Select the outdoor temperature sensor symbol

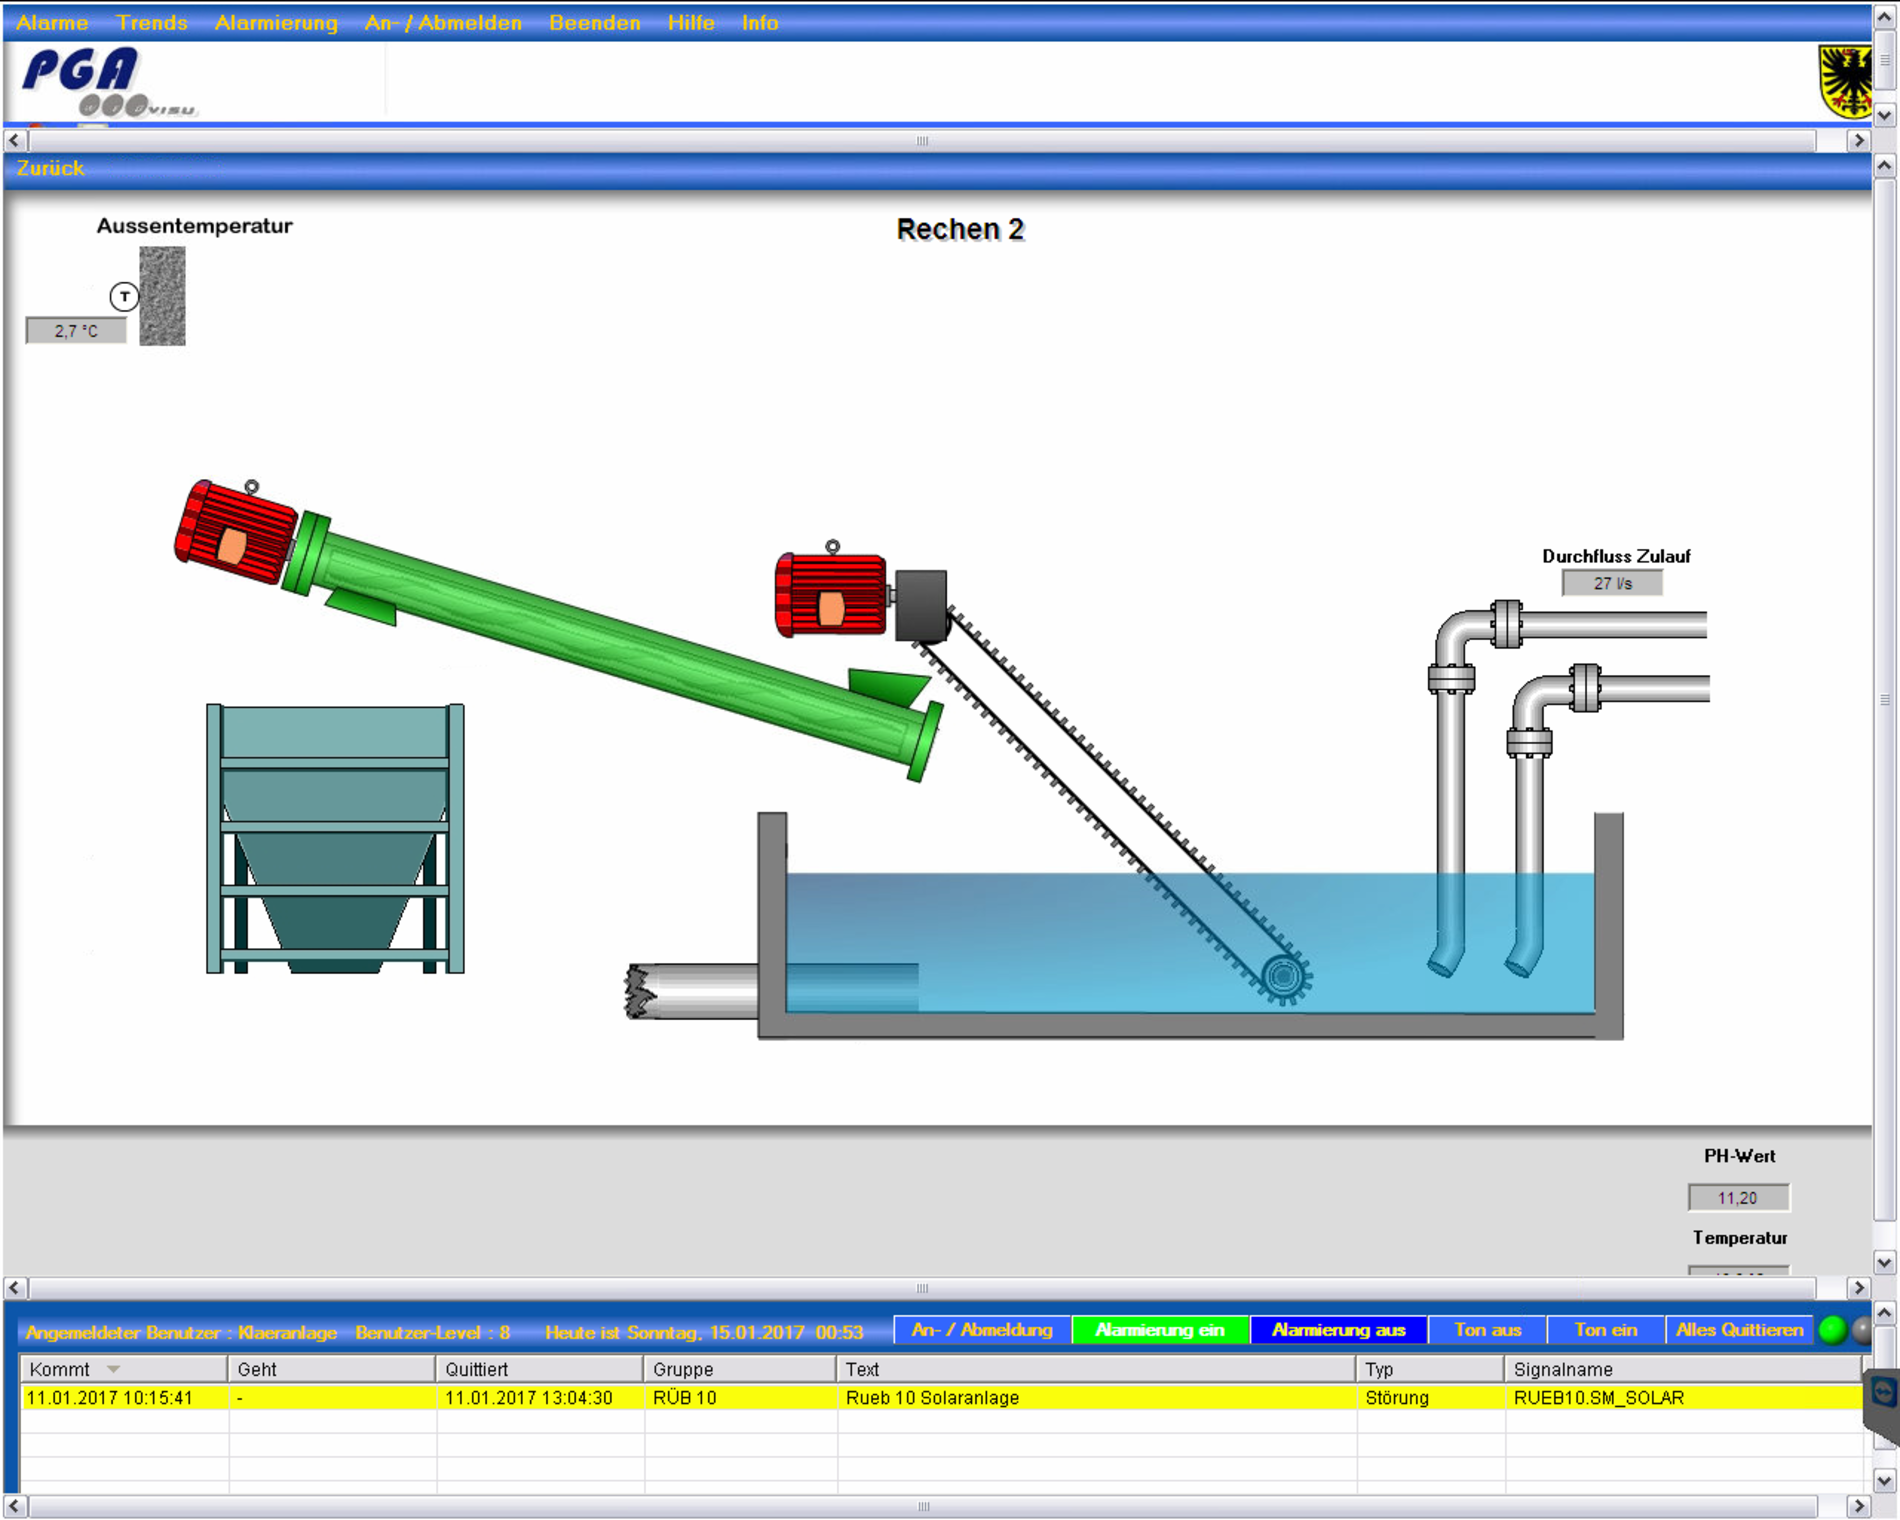pos(124,296)
